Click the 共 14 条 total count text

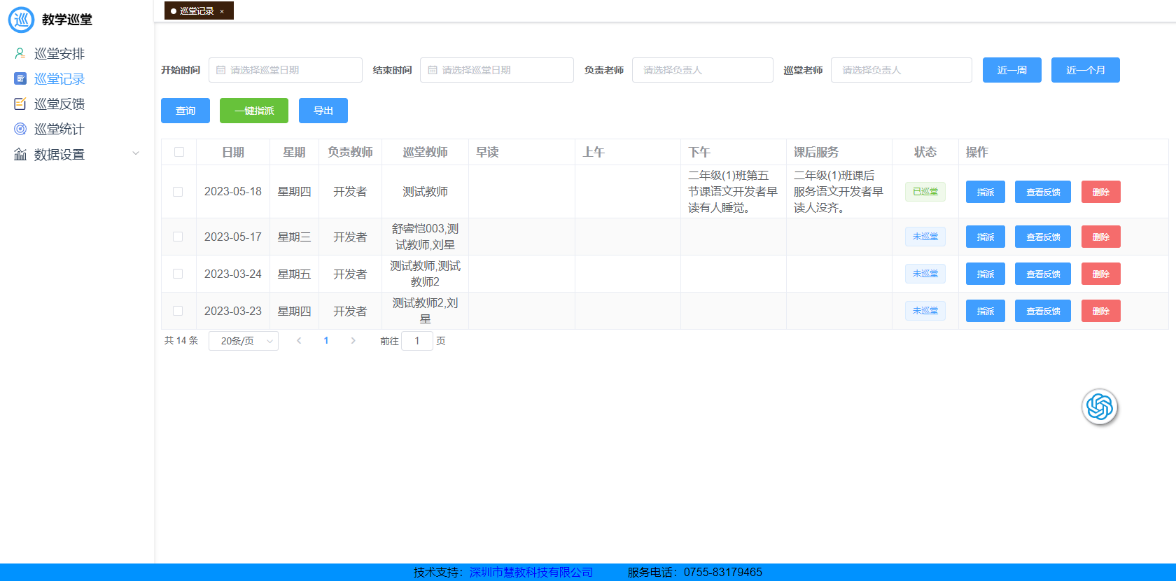tap(181, 340)
